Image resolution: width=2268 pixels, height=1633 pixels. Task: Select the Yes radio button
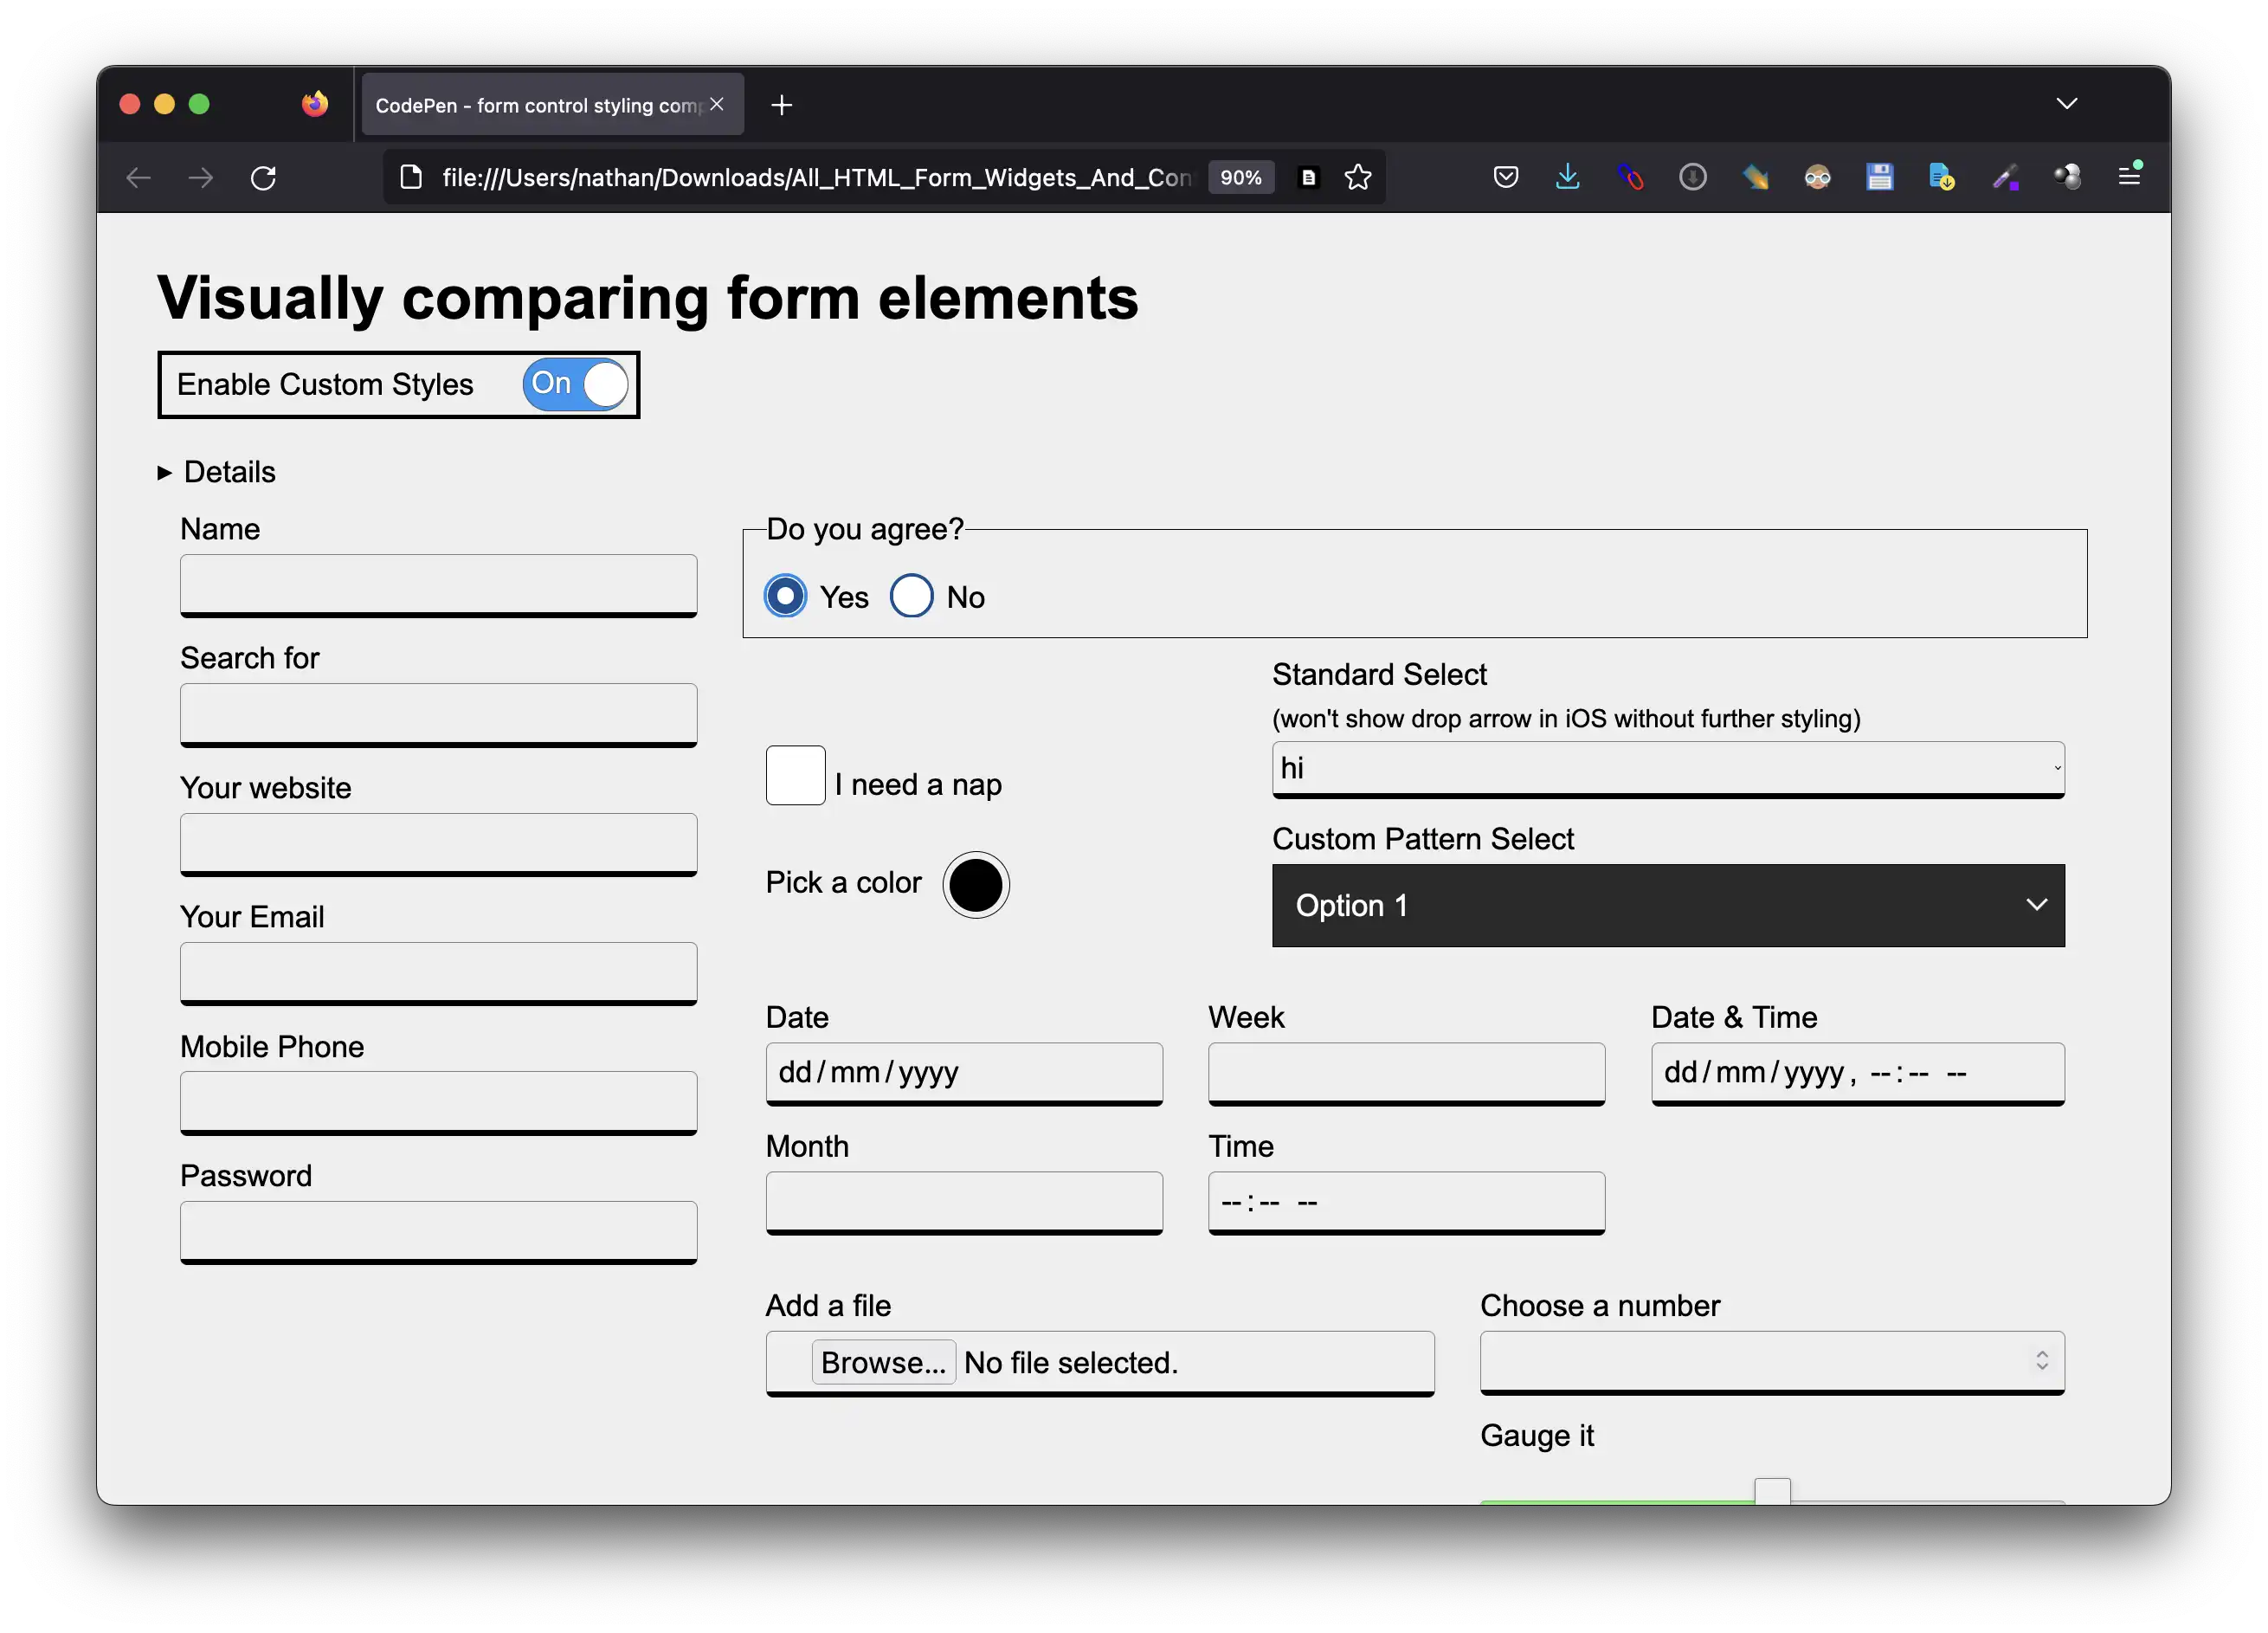point(785,596)
